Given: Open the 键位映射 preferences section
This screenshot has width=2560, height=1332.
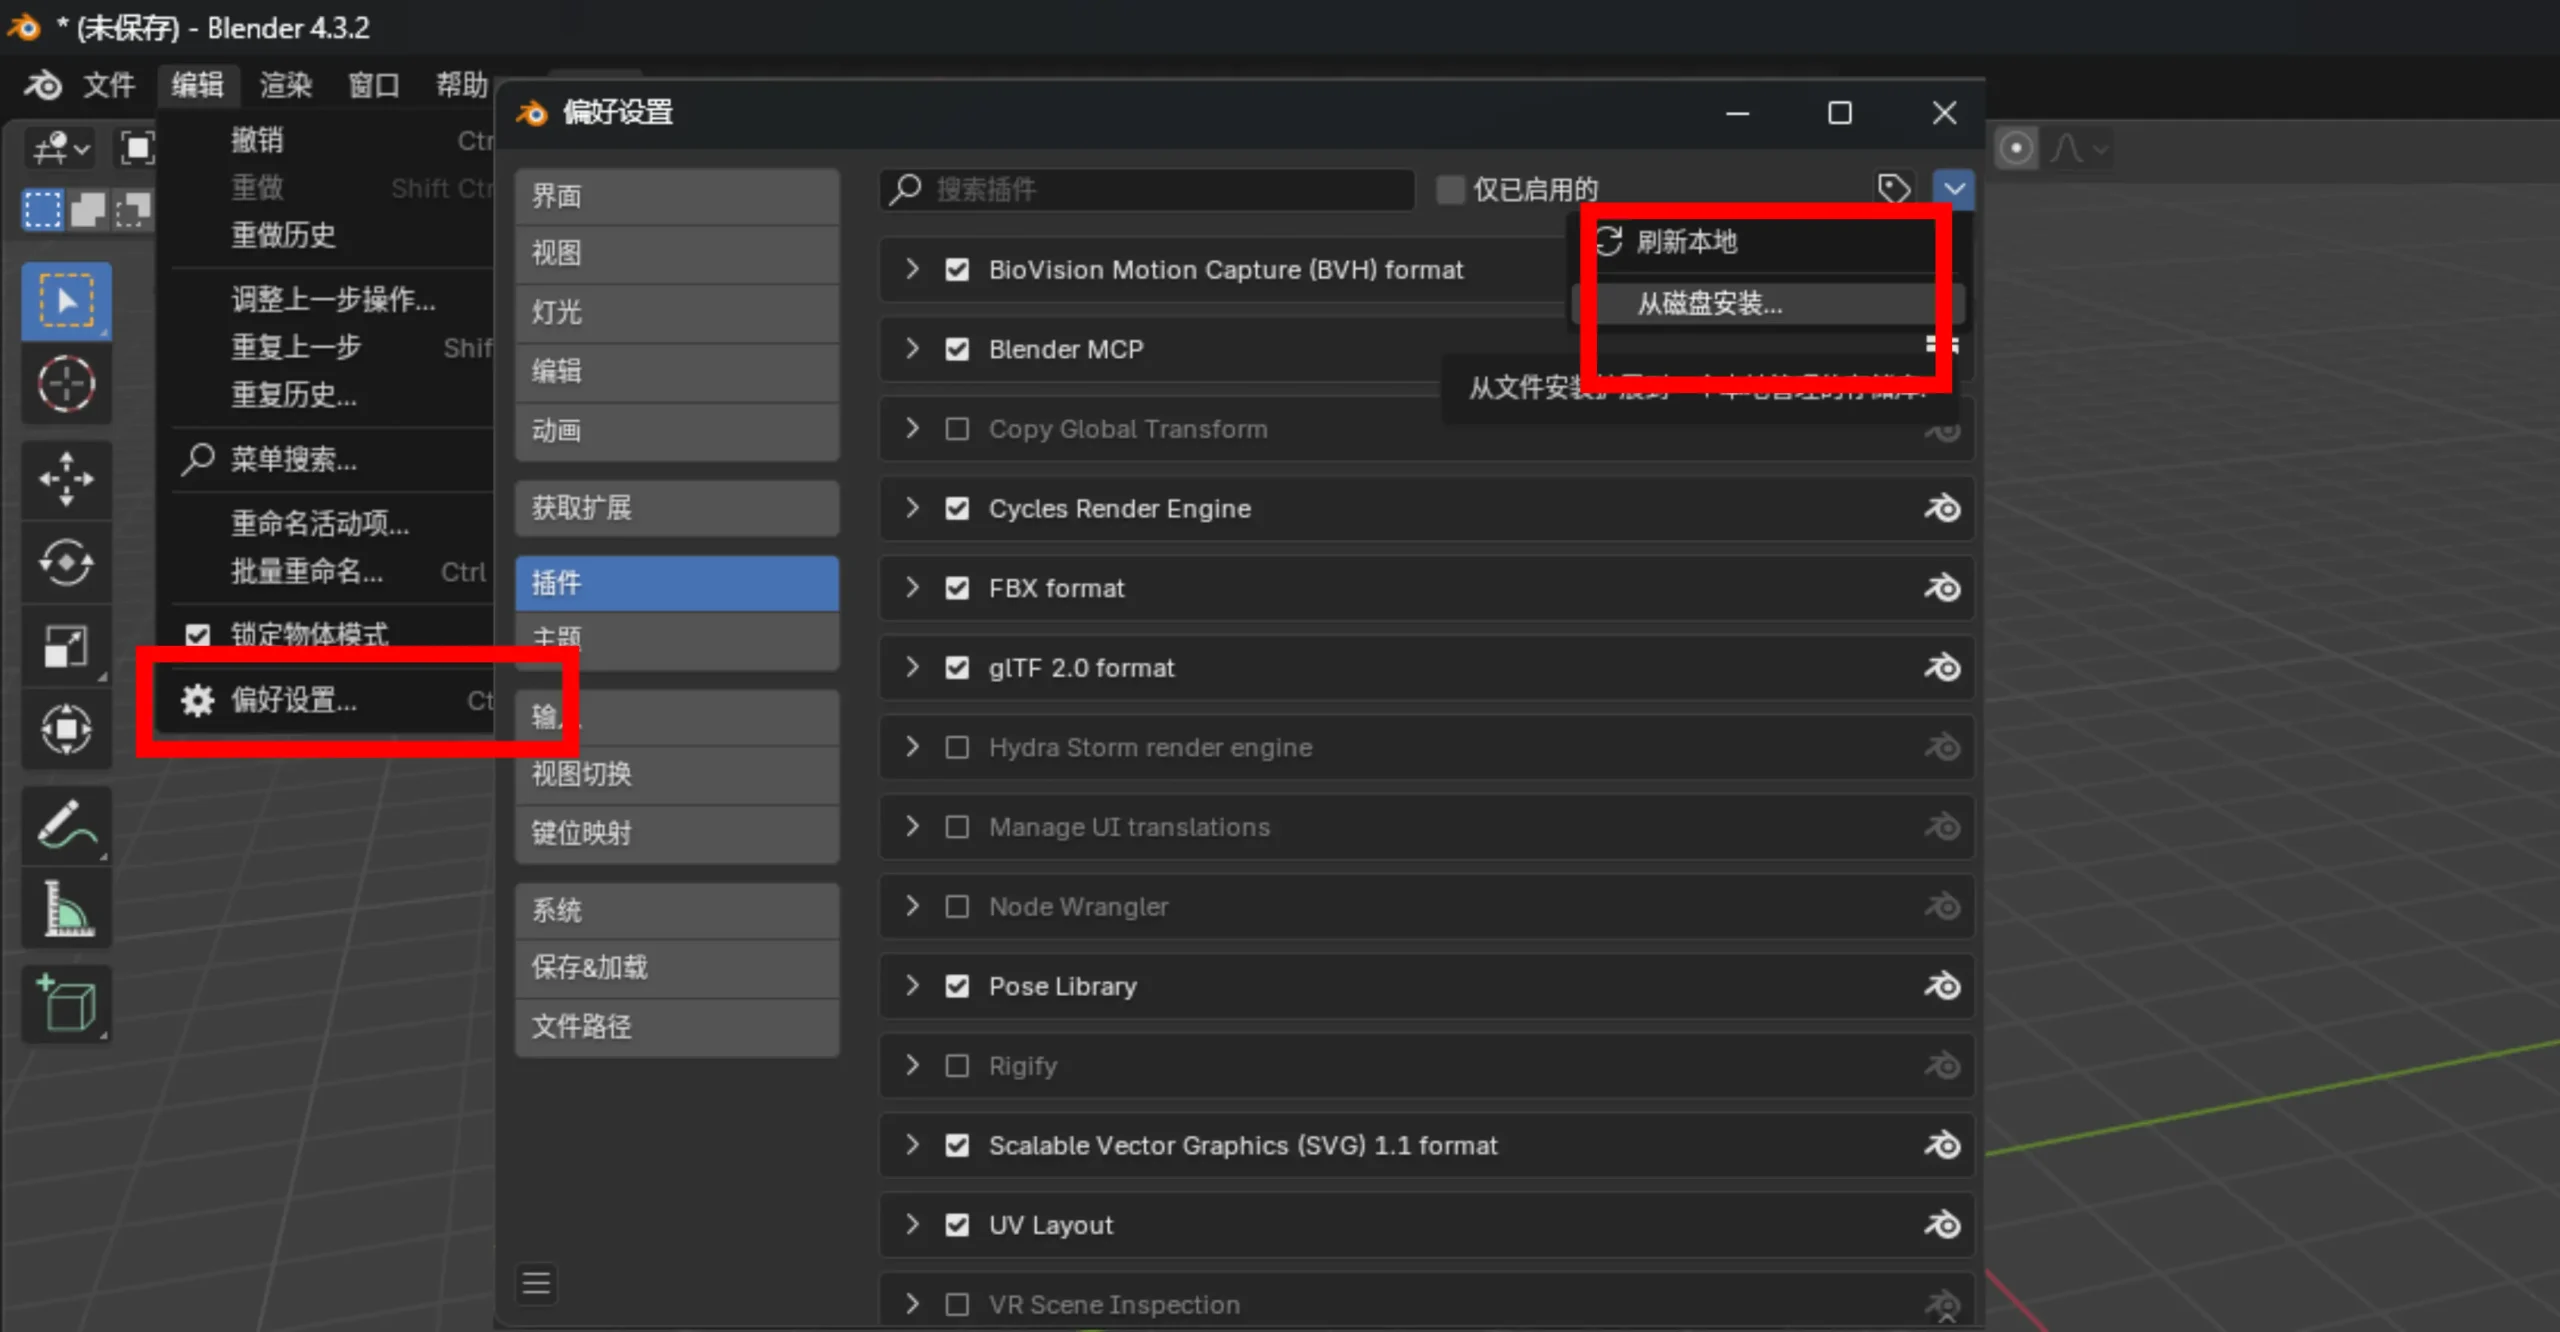Looking at the screenshot, I should click(677, 833).
